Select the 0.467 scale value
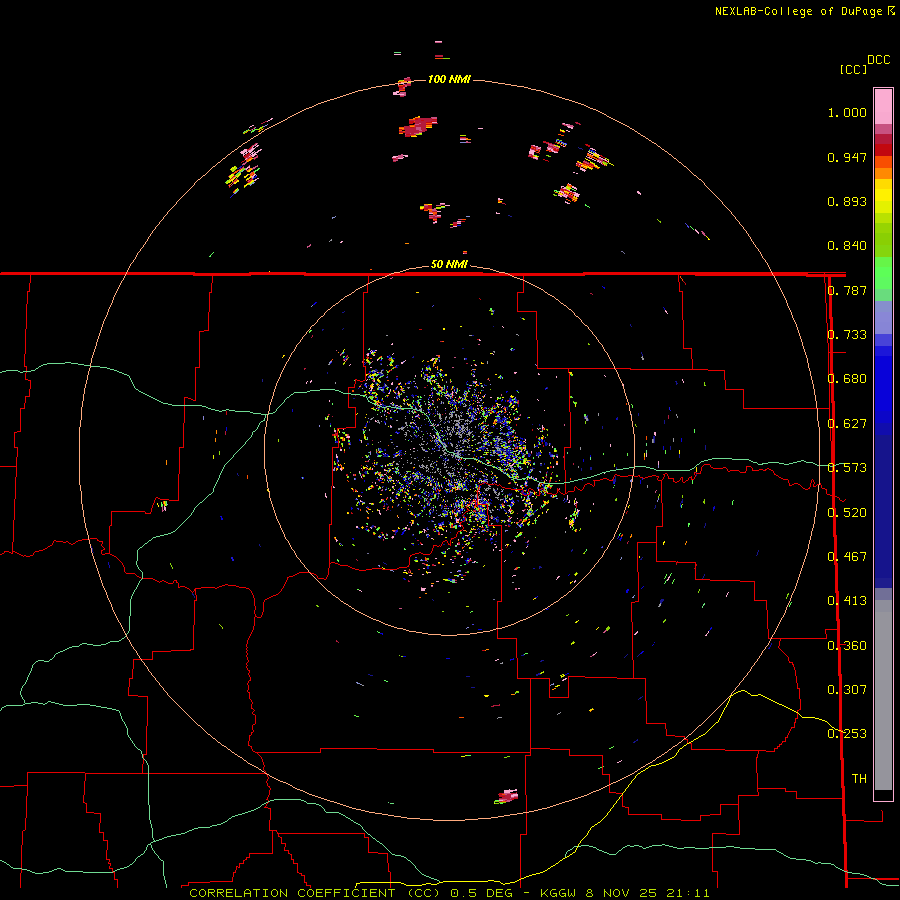Image resolution: width=900 pixels, height=900 pixels. pyautogui.click(x=847, y=556)
